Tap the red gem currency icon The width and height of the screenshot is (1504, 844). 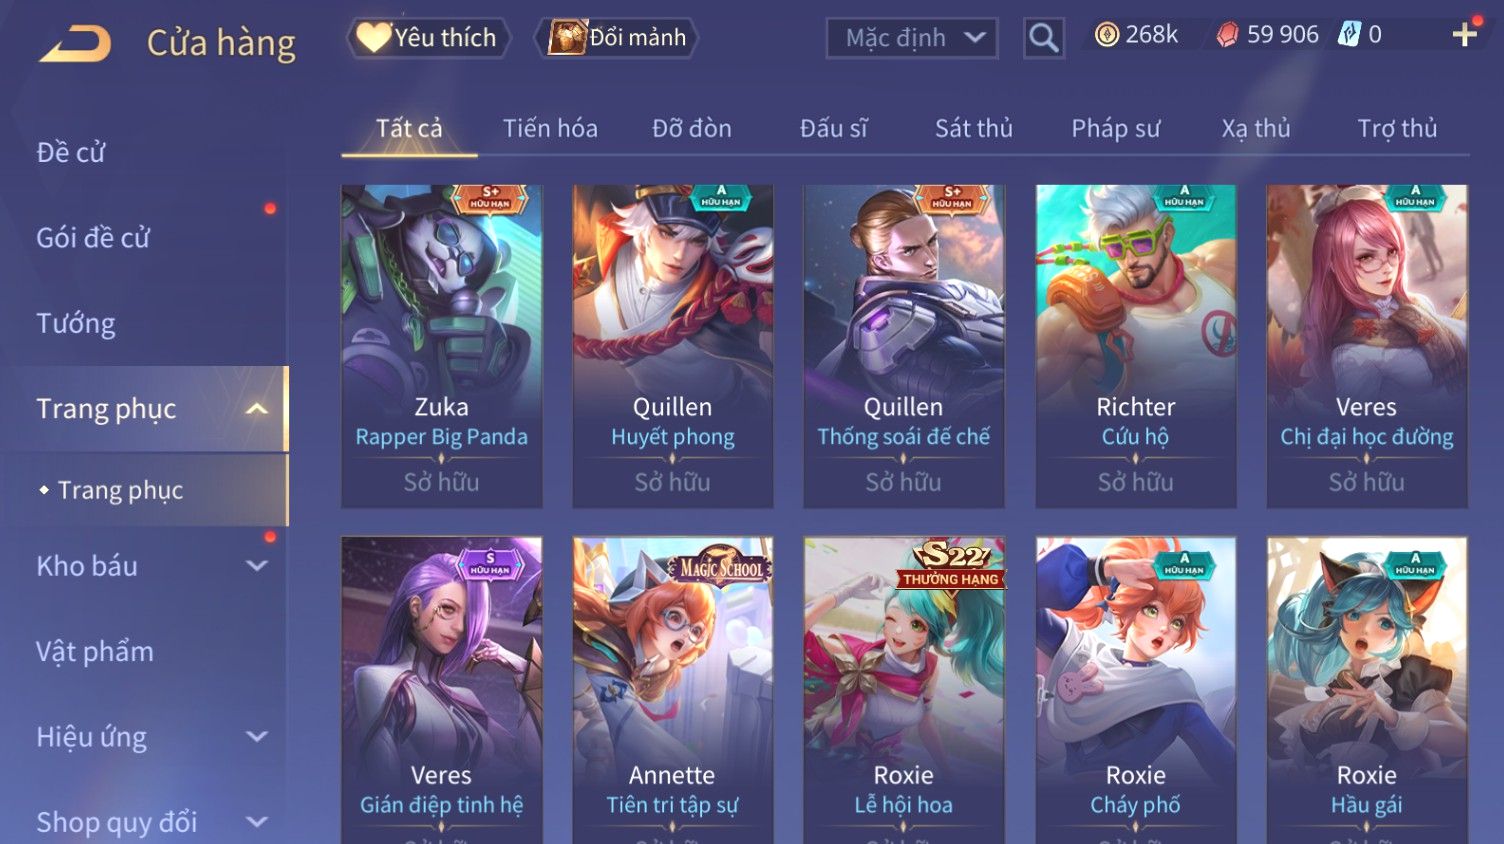pyautogui.click(x=1227, y=35)
